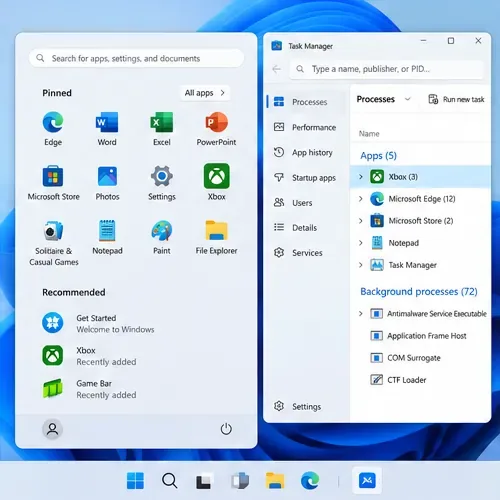The height and width of the screenshot is (500, 500).
Task: Launch Word from the Start menu
Action: 107,129
